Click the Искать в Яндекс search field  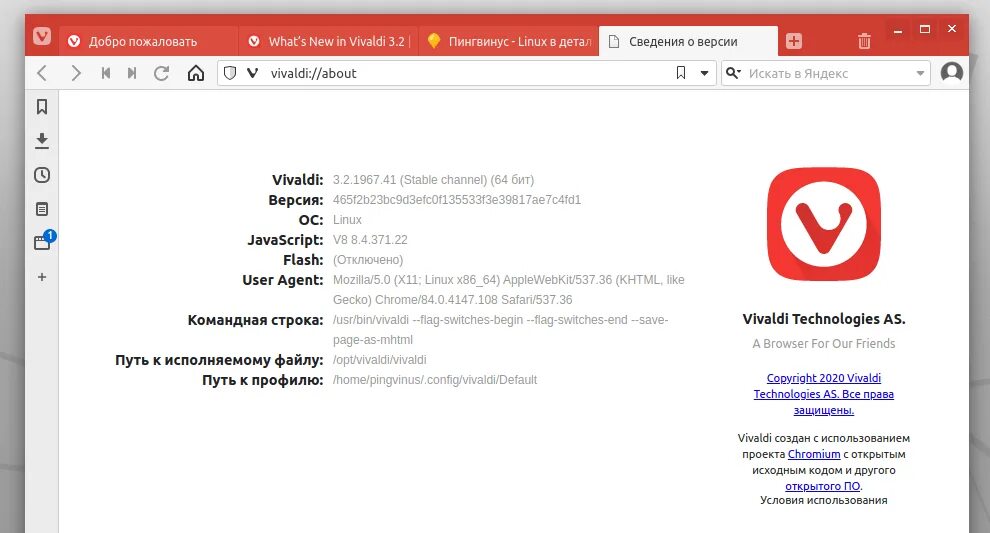[x=828, y=73]
